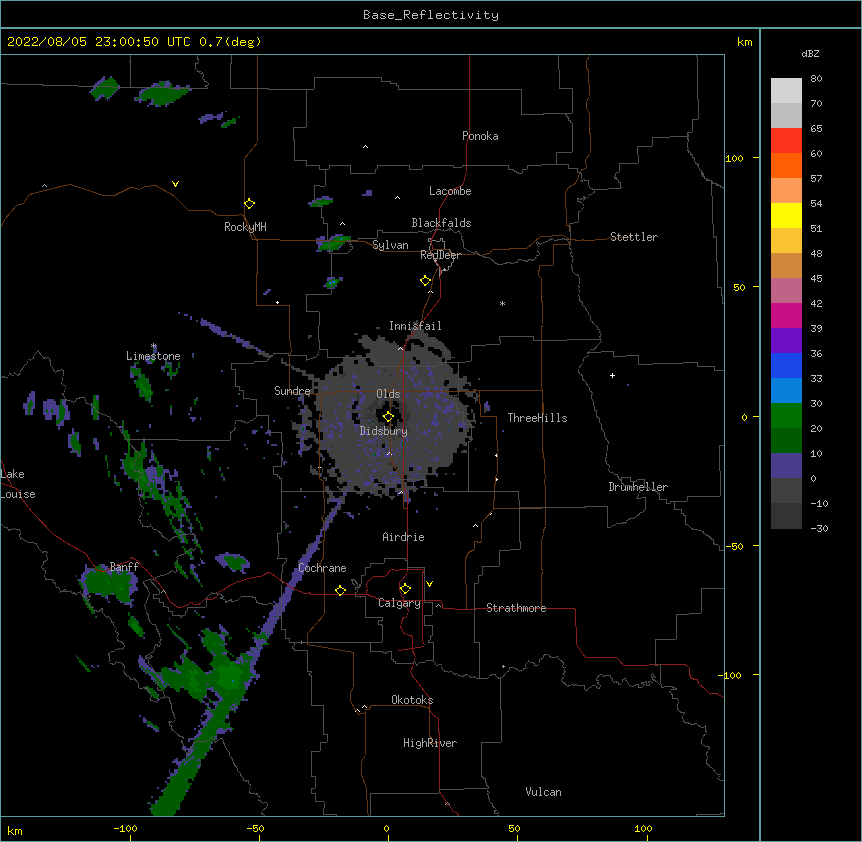Screen dimensions: 862x842
Task: Click the Okotoks label on the map
Action: [412, 700]
